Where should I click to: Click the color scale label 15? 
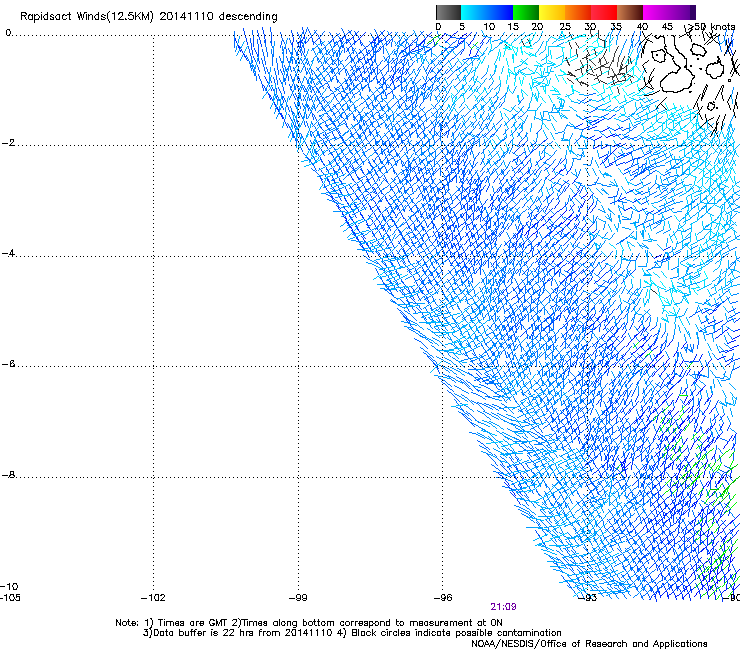click(513, 27)
